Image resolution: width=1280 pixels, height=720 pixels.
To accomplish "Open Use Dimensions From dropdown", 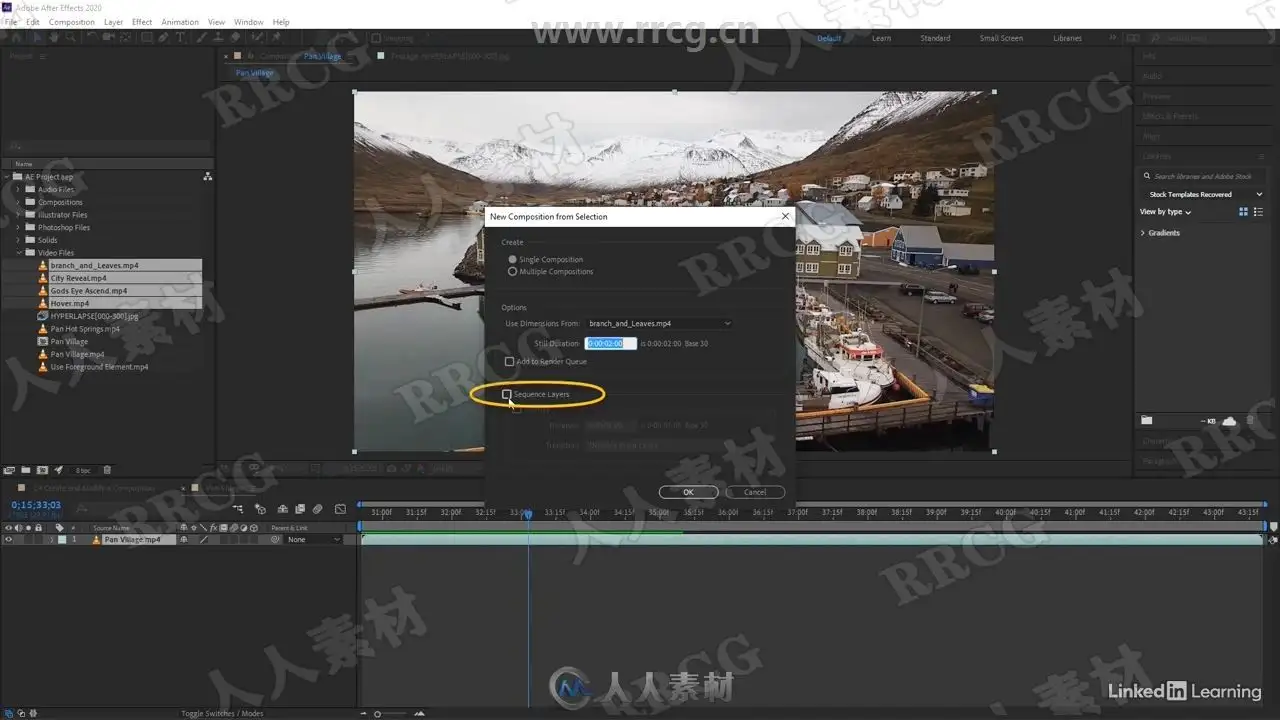I will coord(660,324).
